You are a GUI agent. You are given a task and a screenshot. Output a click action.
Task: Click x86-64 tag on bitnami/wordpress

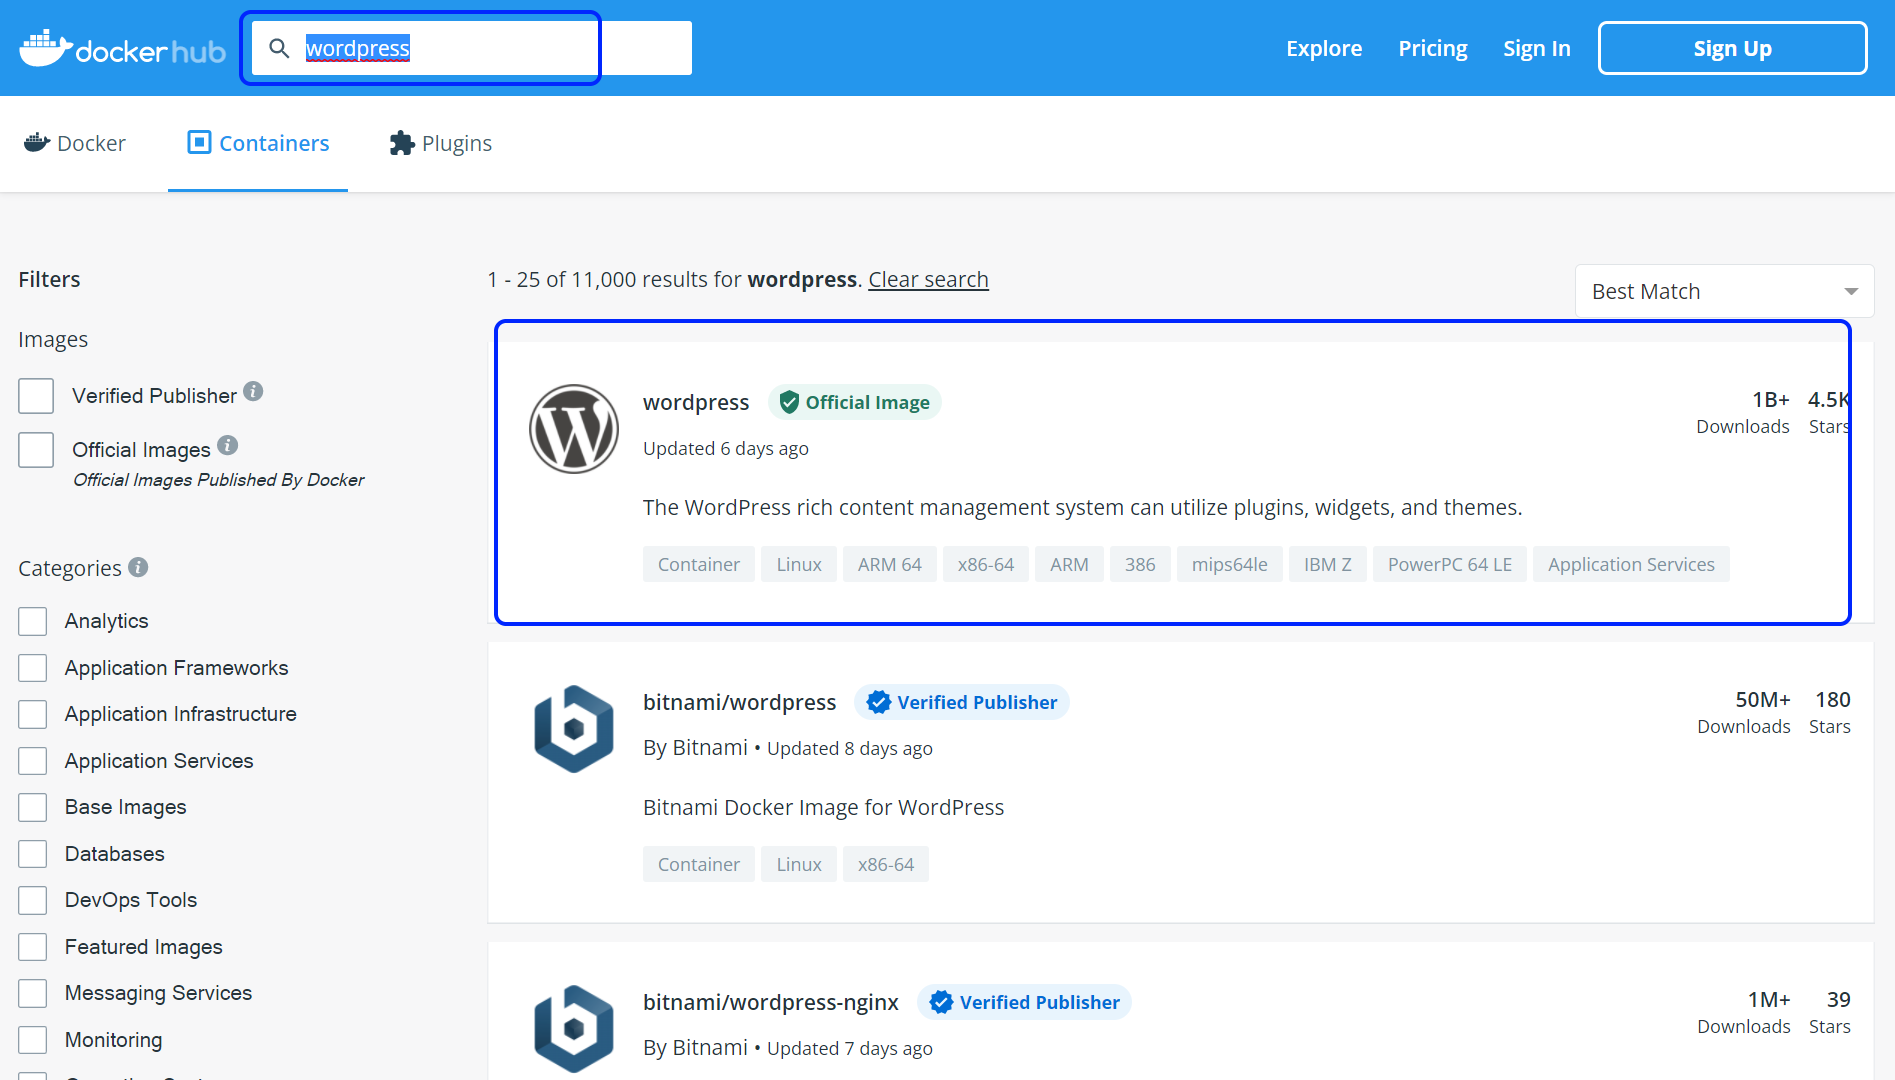(x=886, y=864)
